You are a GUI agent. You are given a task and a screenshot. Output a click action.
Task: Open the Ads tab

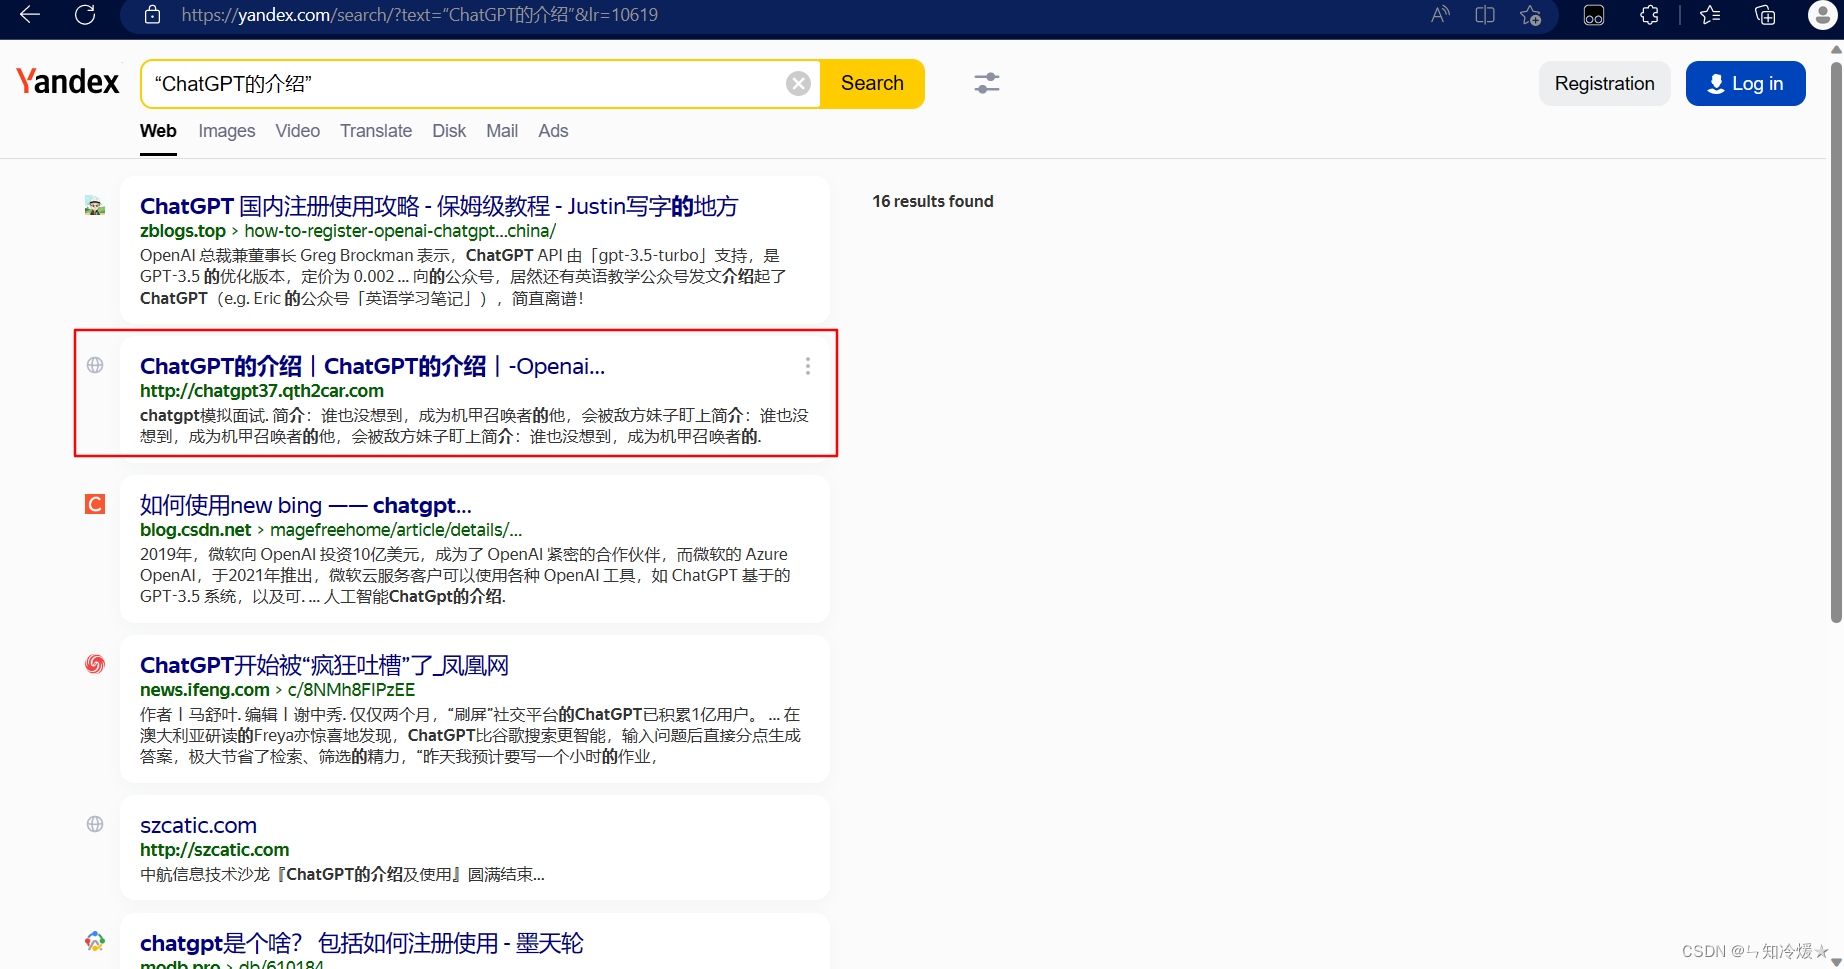(x=553, y=131)
